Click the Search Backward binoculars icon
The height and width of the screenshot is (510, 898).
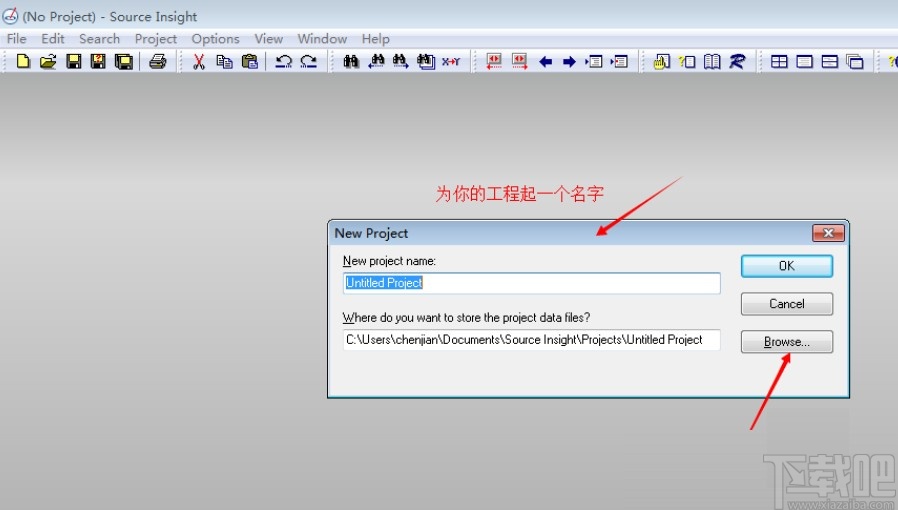pyautogui.click(x=376, y=61)
